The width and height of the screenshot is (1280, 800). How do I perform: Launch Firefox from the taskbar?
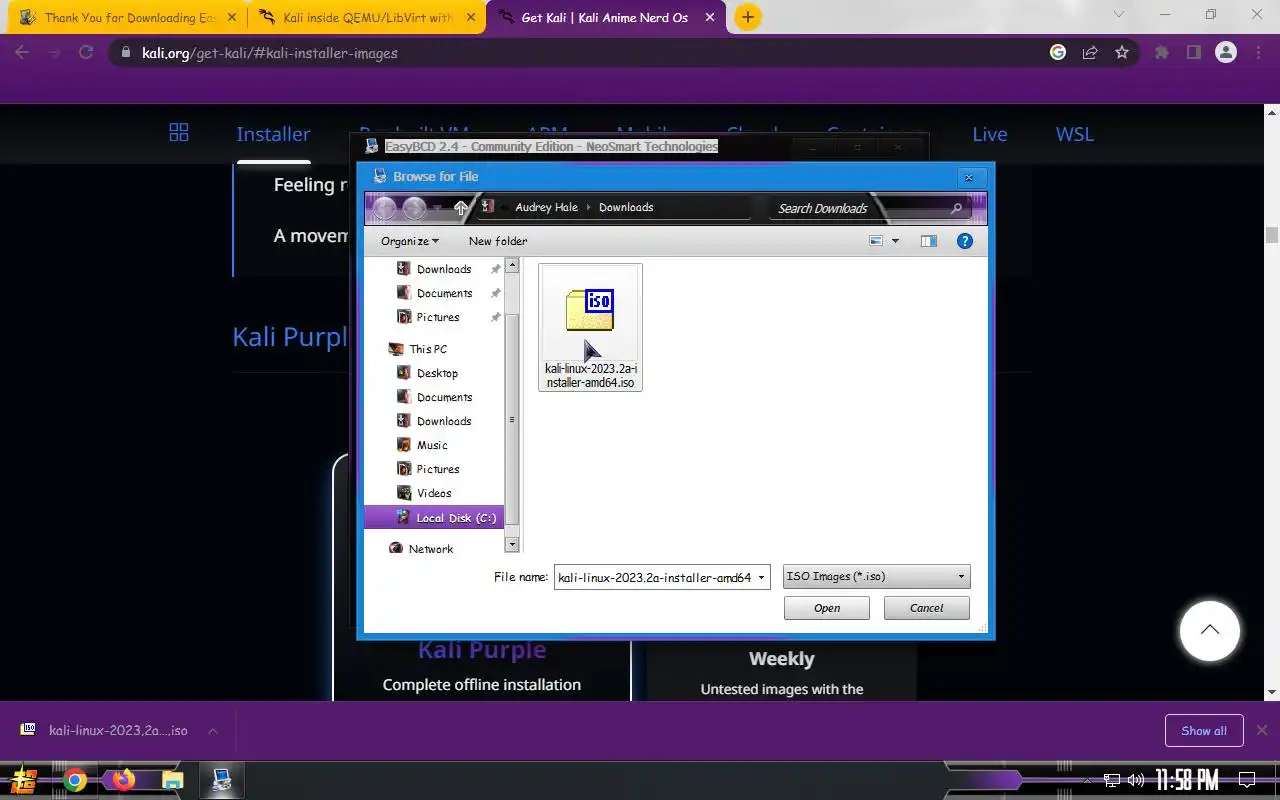click(x=124, y=780)
